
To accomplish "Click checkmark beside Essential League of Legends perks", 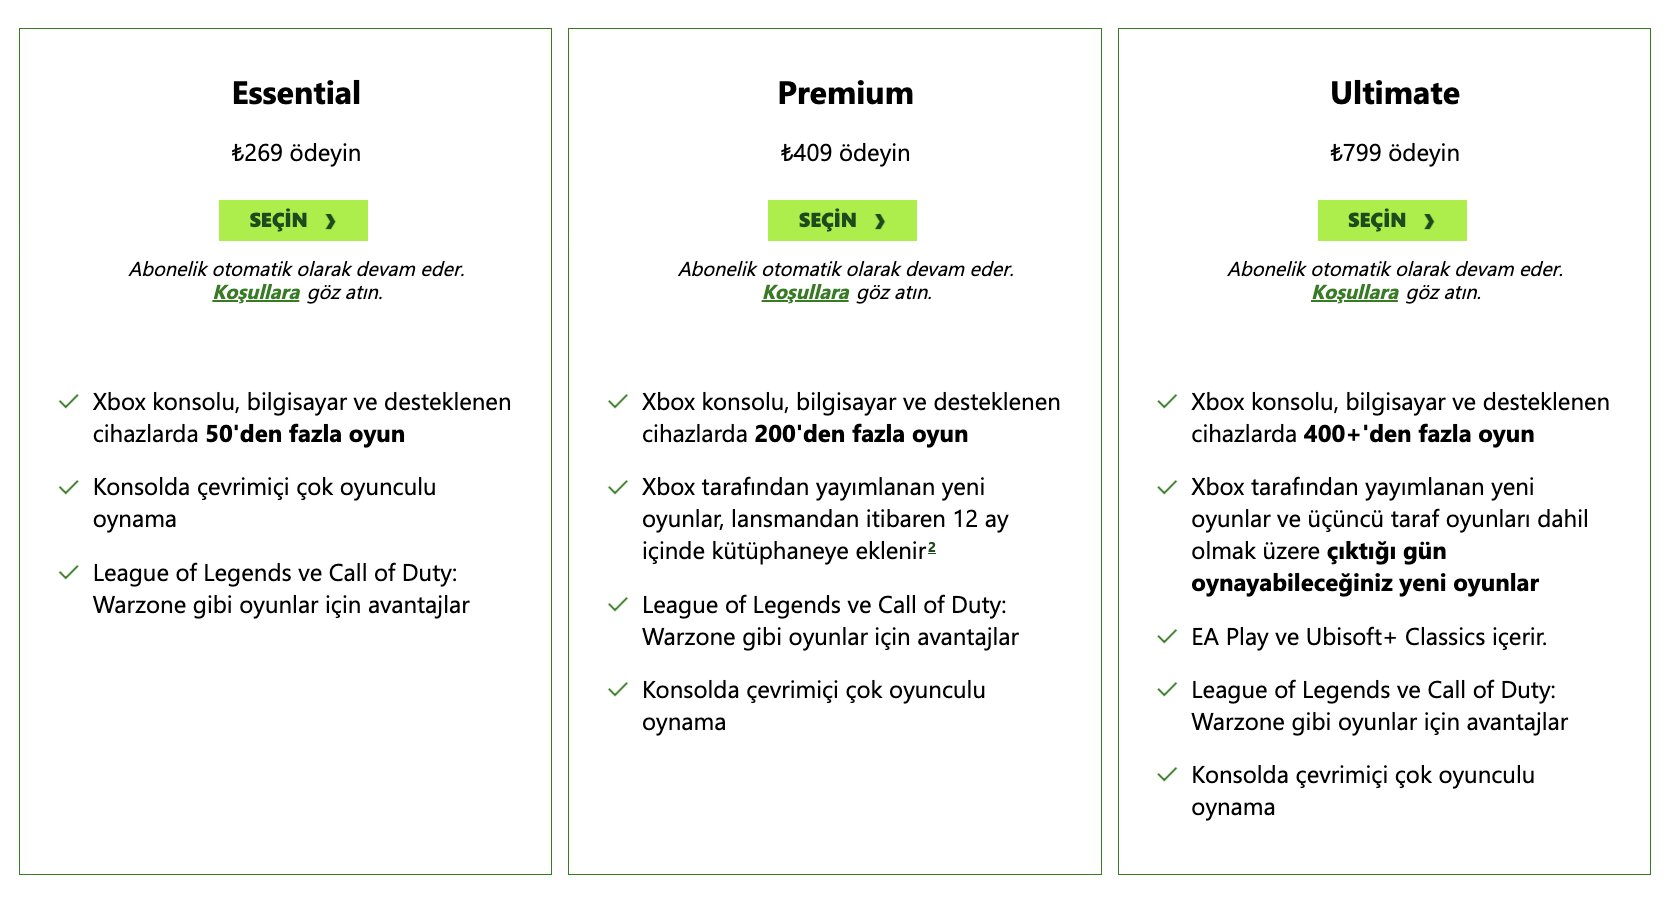I will click(x=68, y=573).
